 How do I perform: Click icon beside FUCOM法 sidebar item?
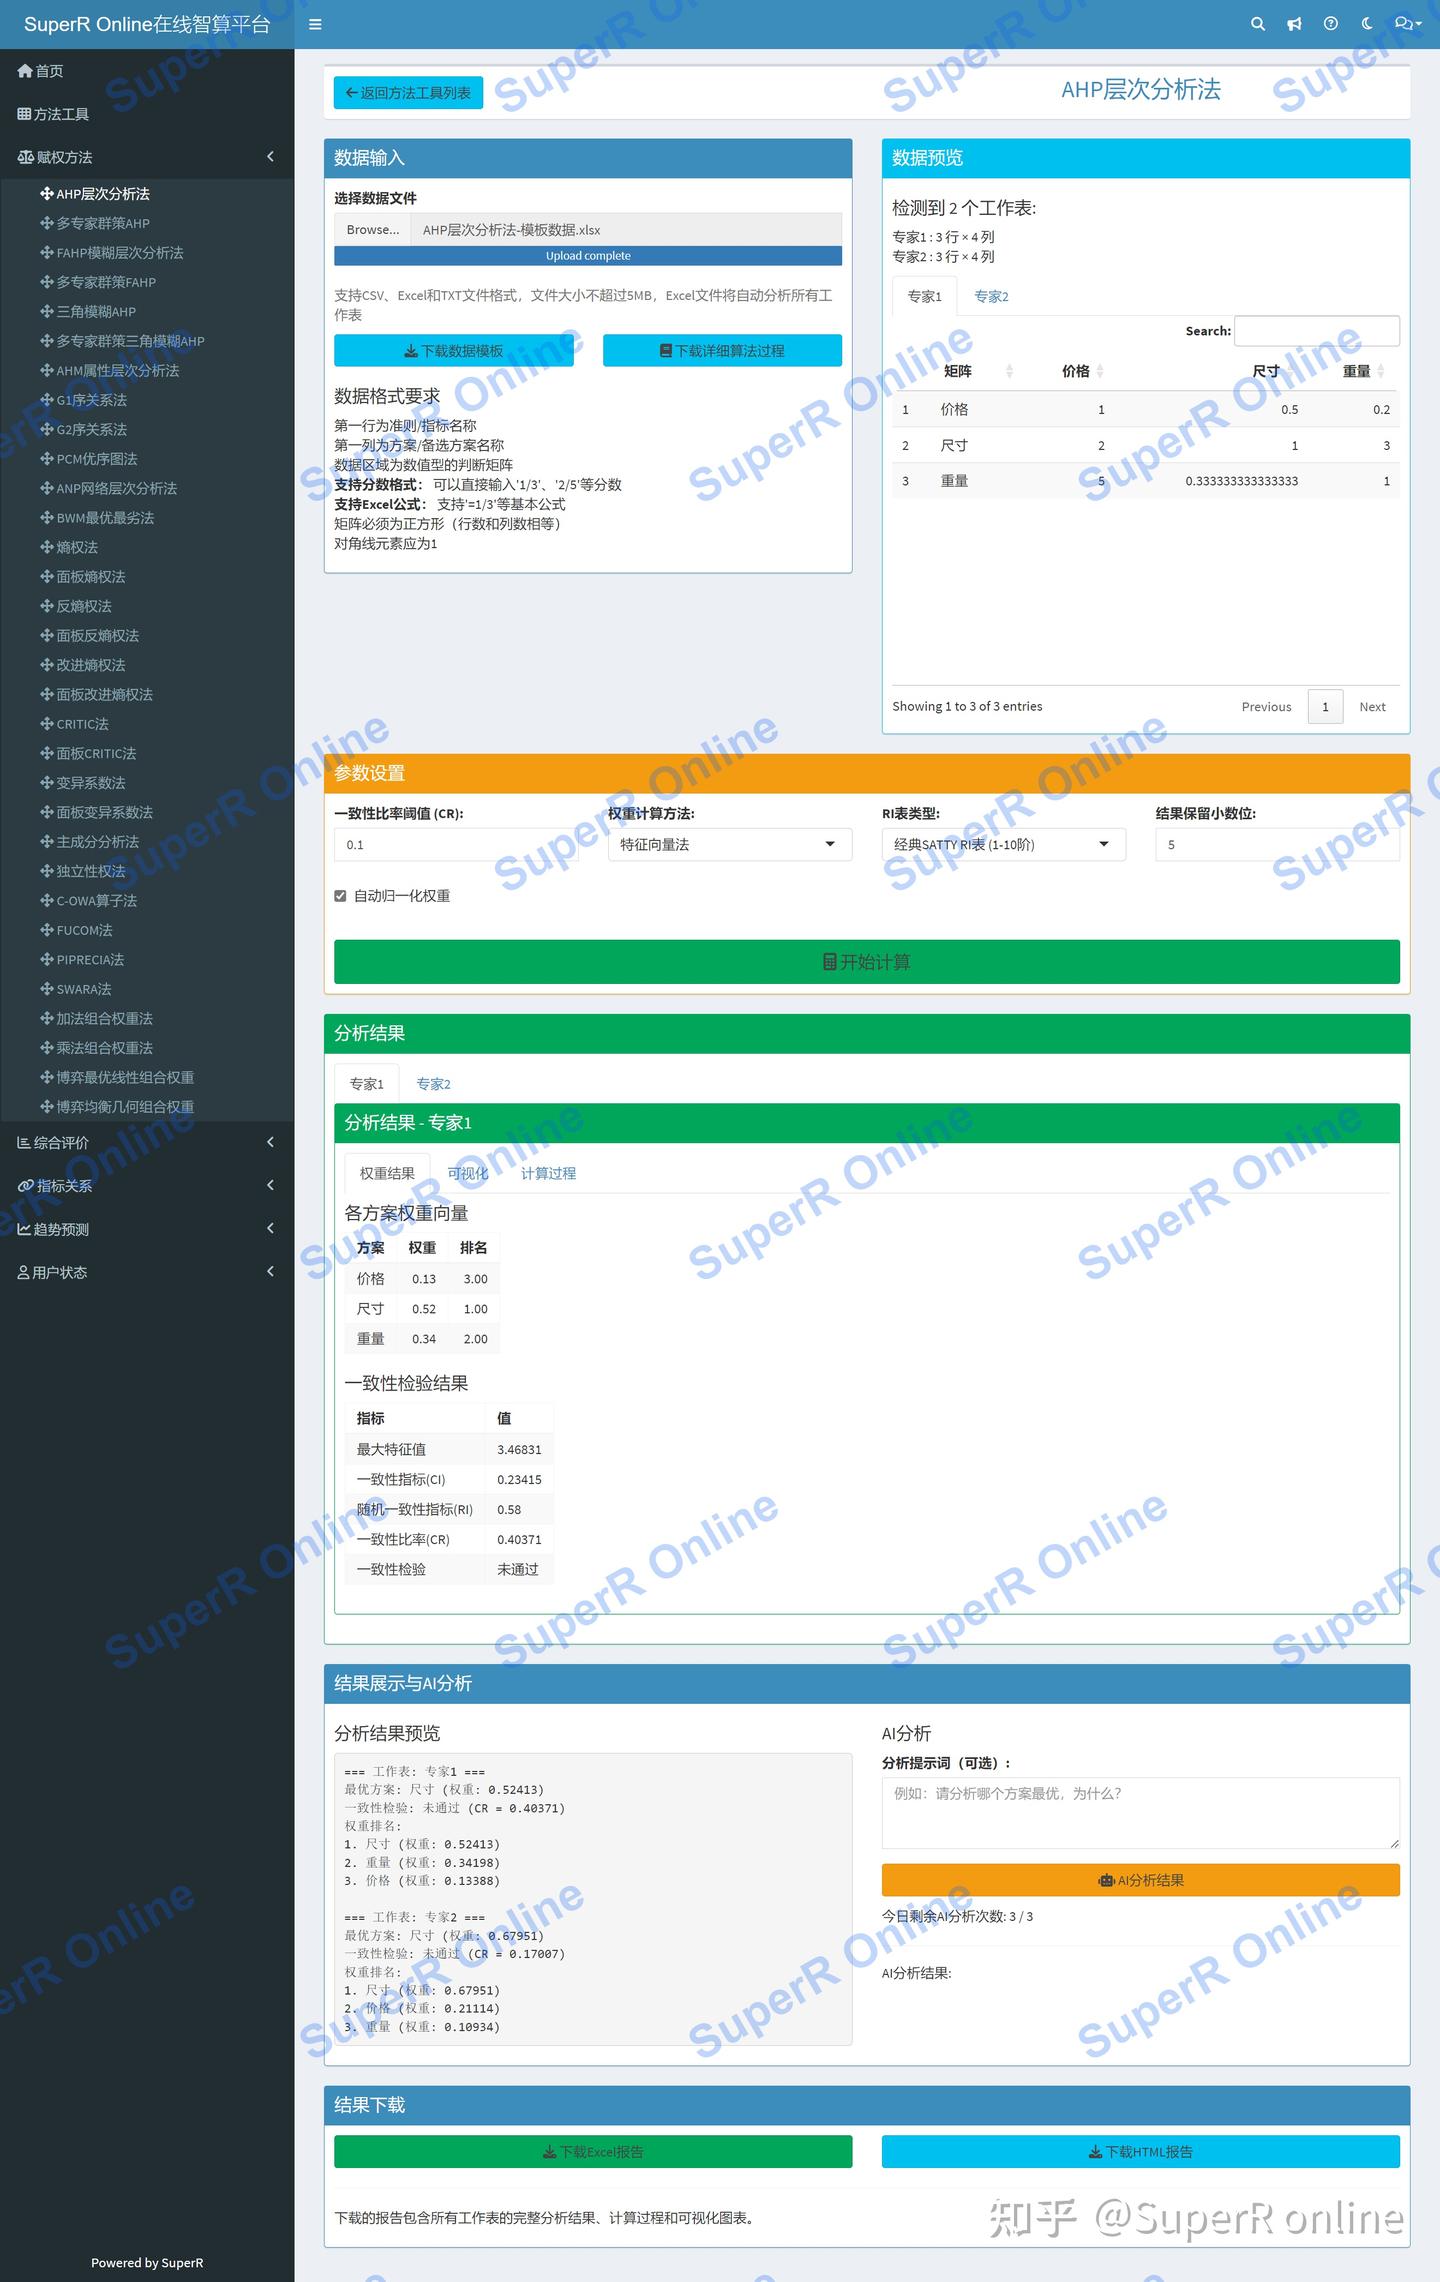coord(46,930)
